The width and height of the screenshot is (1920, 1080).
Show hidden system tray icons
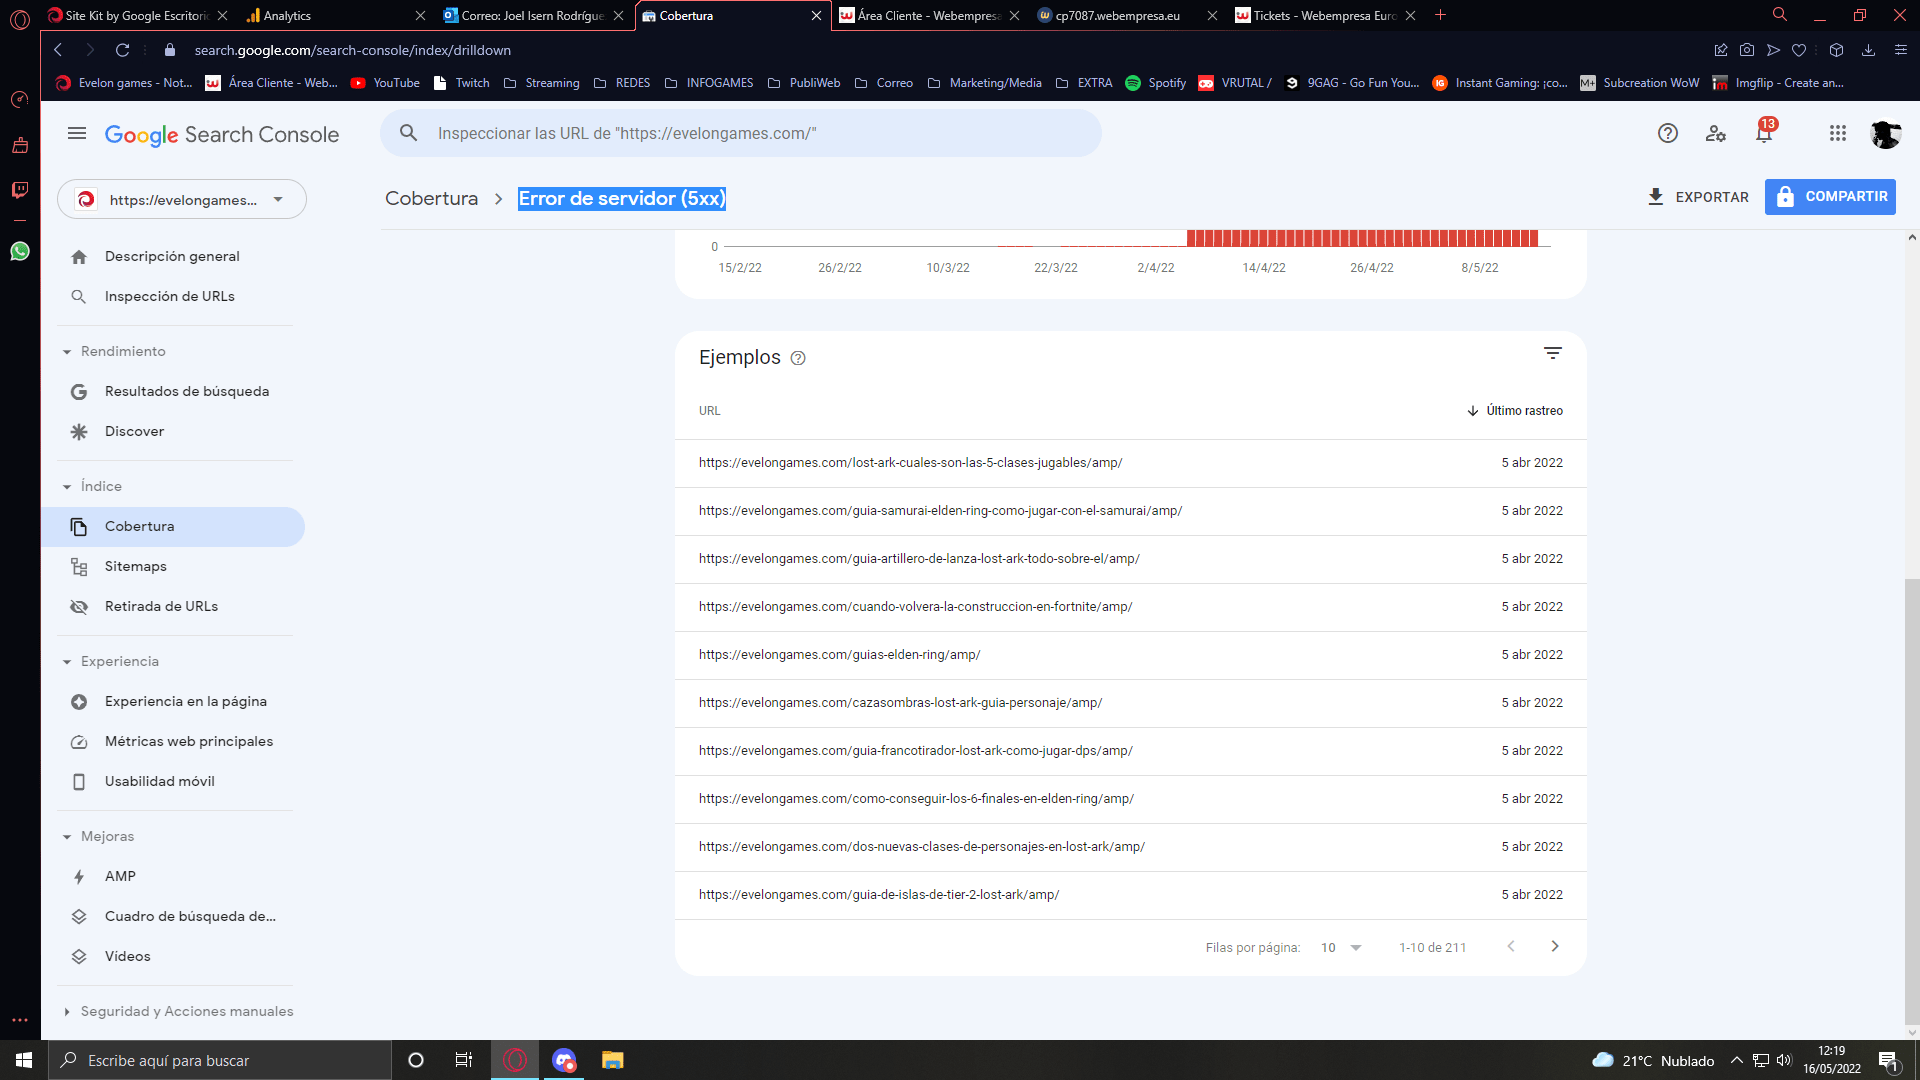coord(1737,1060)
